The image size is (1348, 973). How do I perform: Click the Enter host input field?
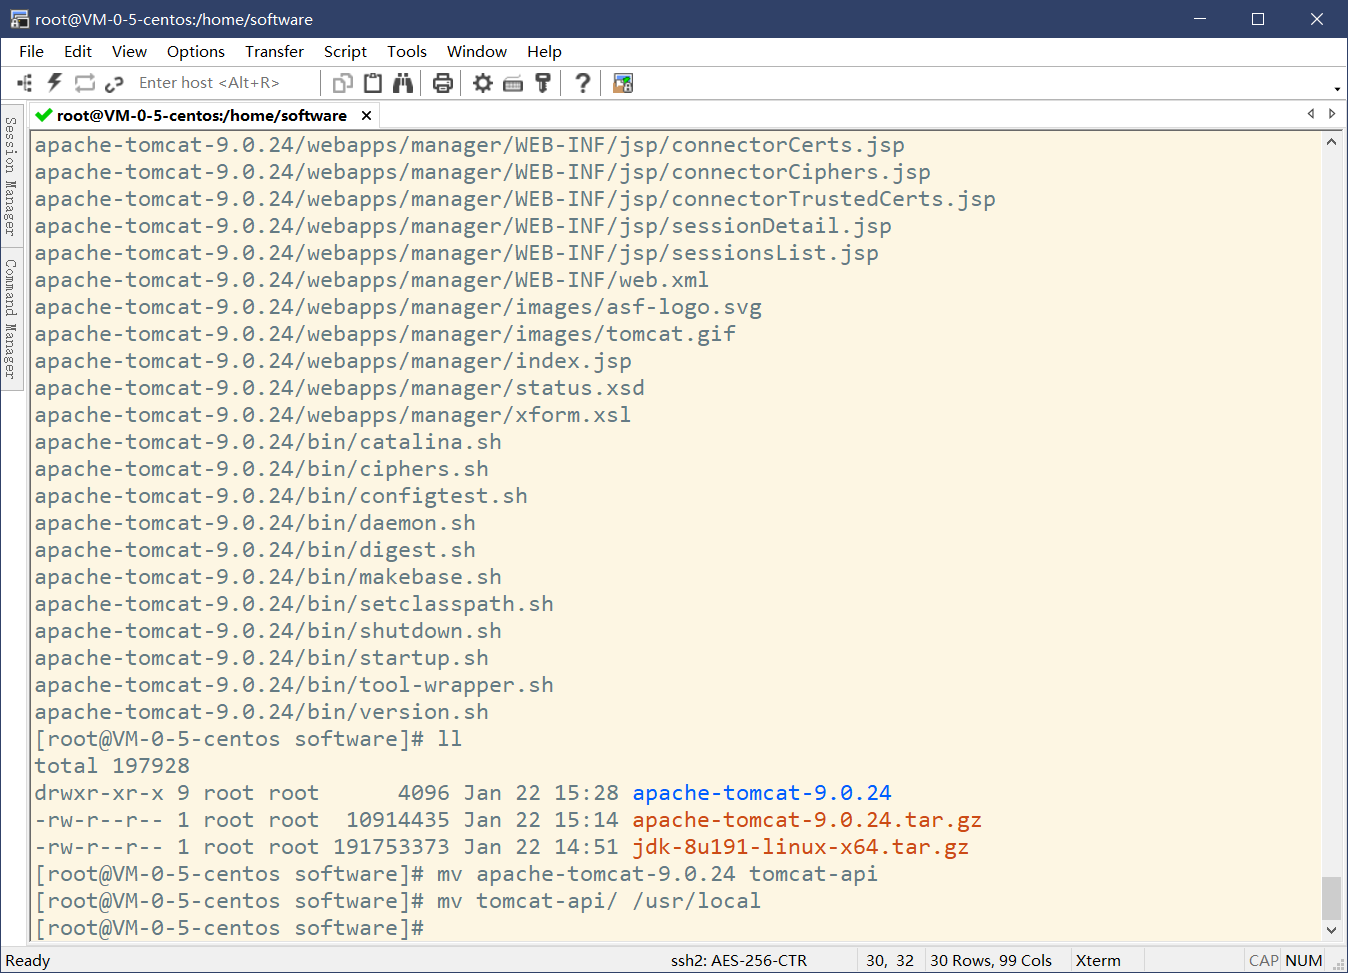coord(223,83)
